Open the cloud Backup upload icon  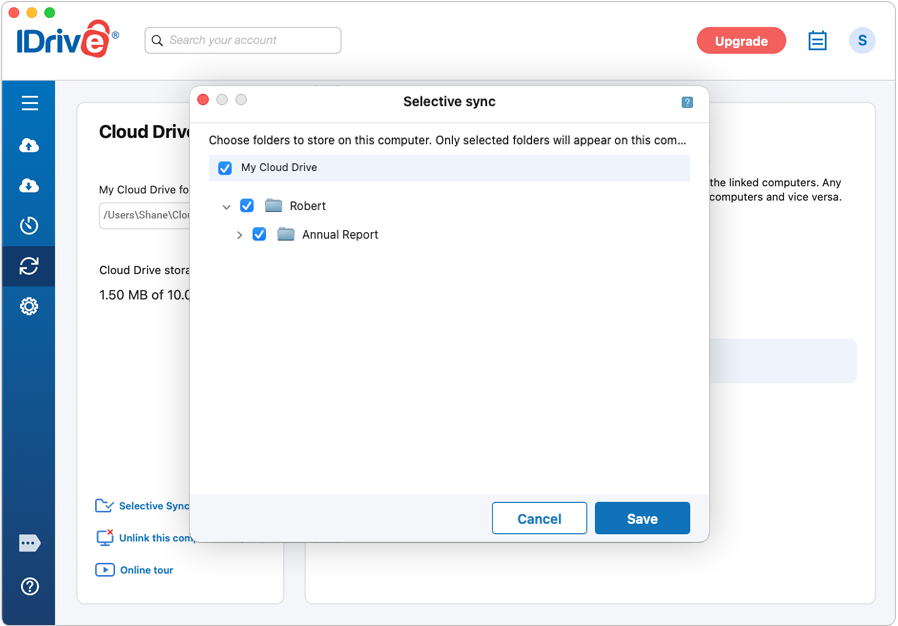(x=29, y=145)
